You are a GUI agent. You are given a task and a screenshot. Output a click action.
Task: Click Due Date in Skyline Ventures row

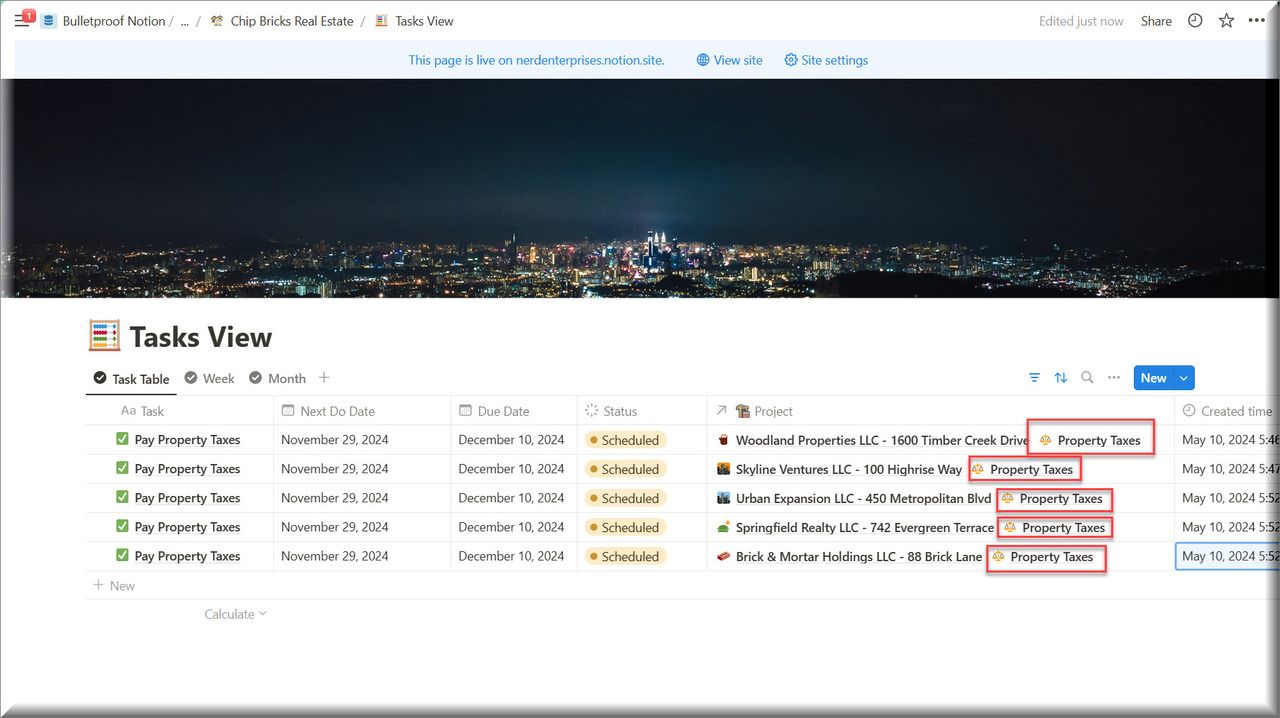point(511,468)
